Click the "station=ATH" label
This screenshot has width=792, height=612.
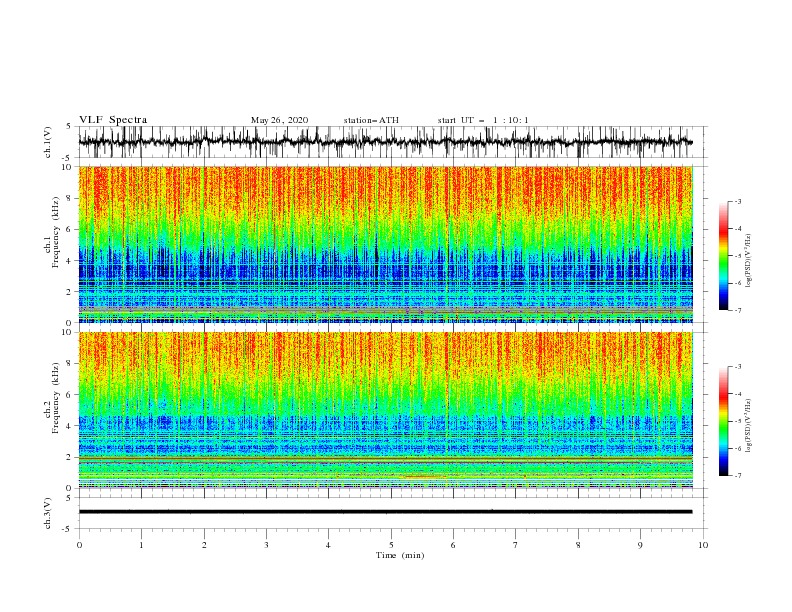(371, 120)
